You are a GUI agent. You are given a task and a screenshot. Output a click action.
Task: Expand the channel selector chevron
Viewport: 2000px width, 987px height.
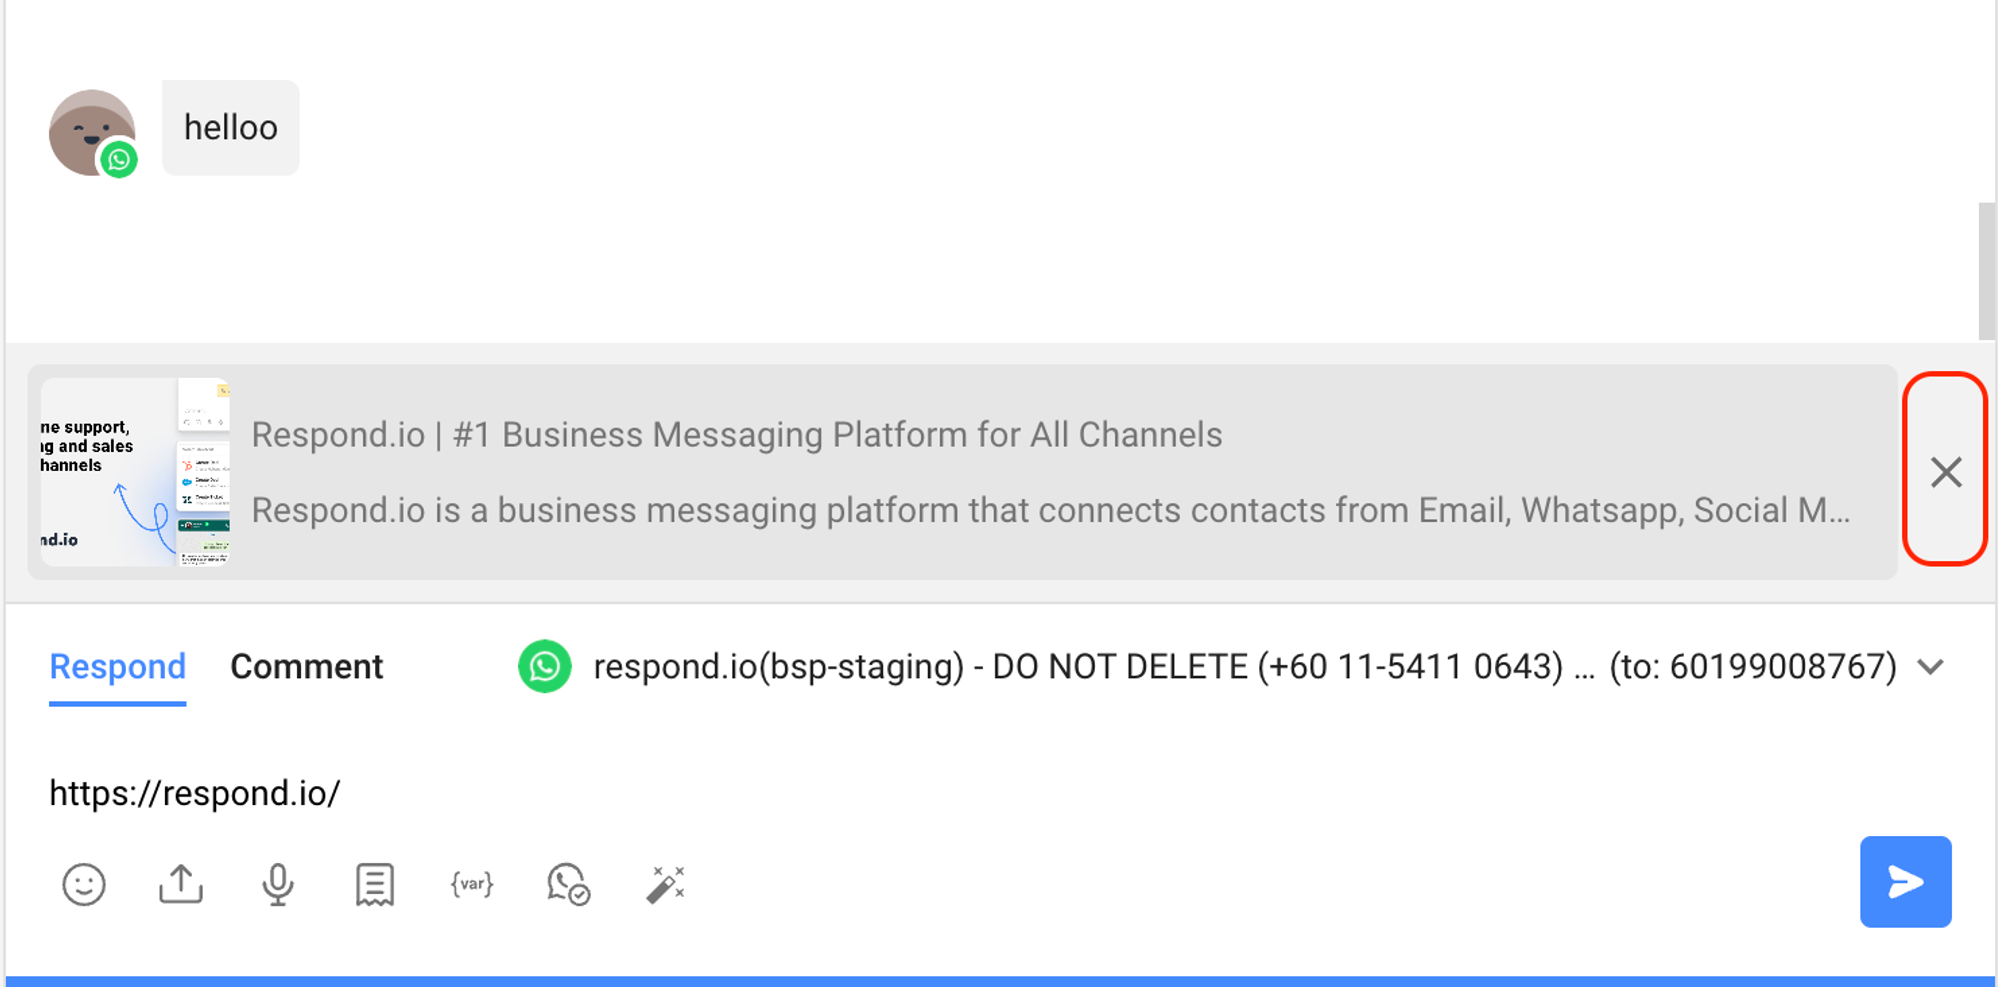pyautogui.click(x=1931, y=667)
